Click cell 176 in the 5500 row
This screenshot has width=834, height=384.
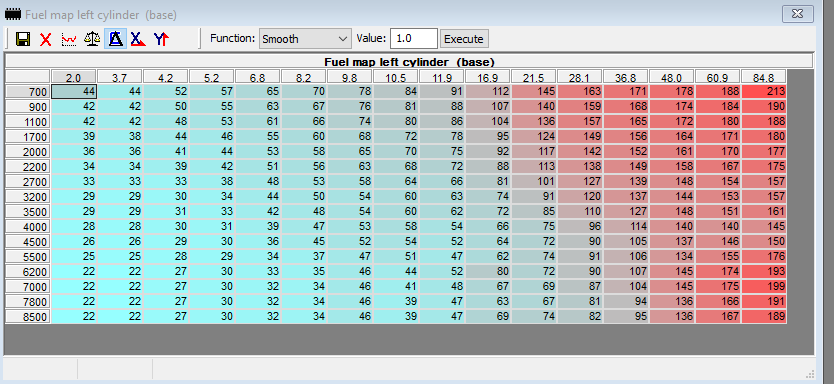point(764,257)
